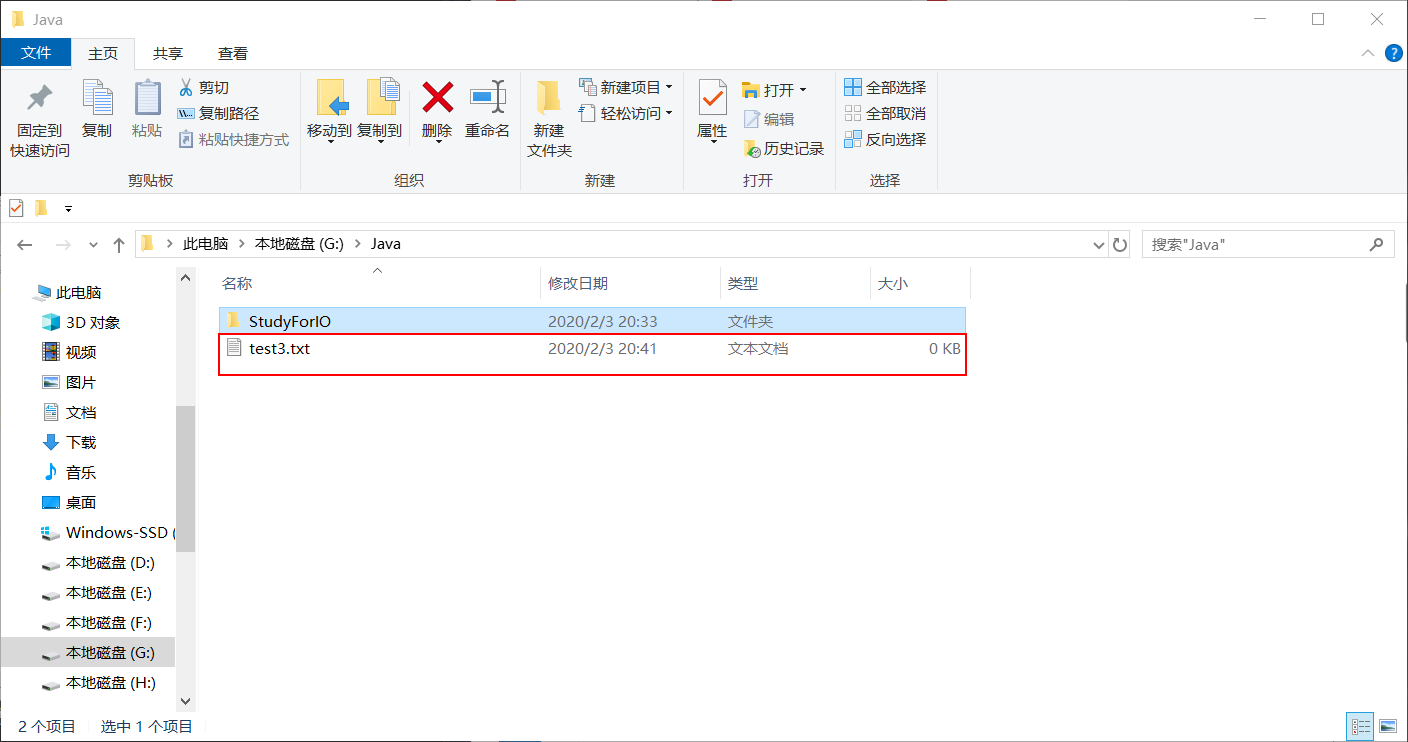
Task: Go back to previous folder
Action: click(25, 244)
